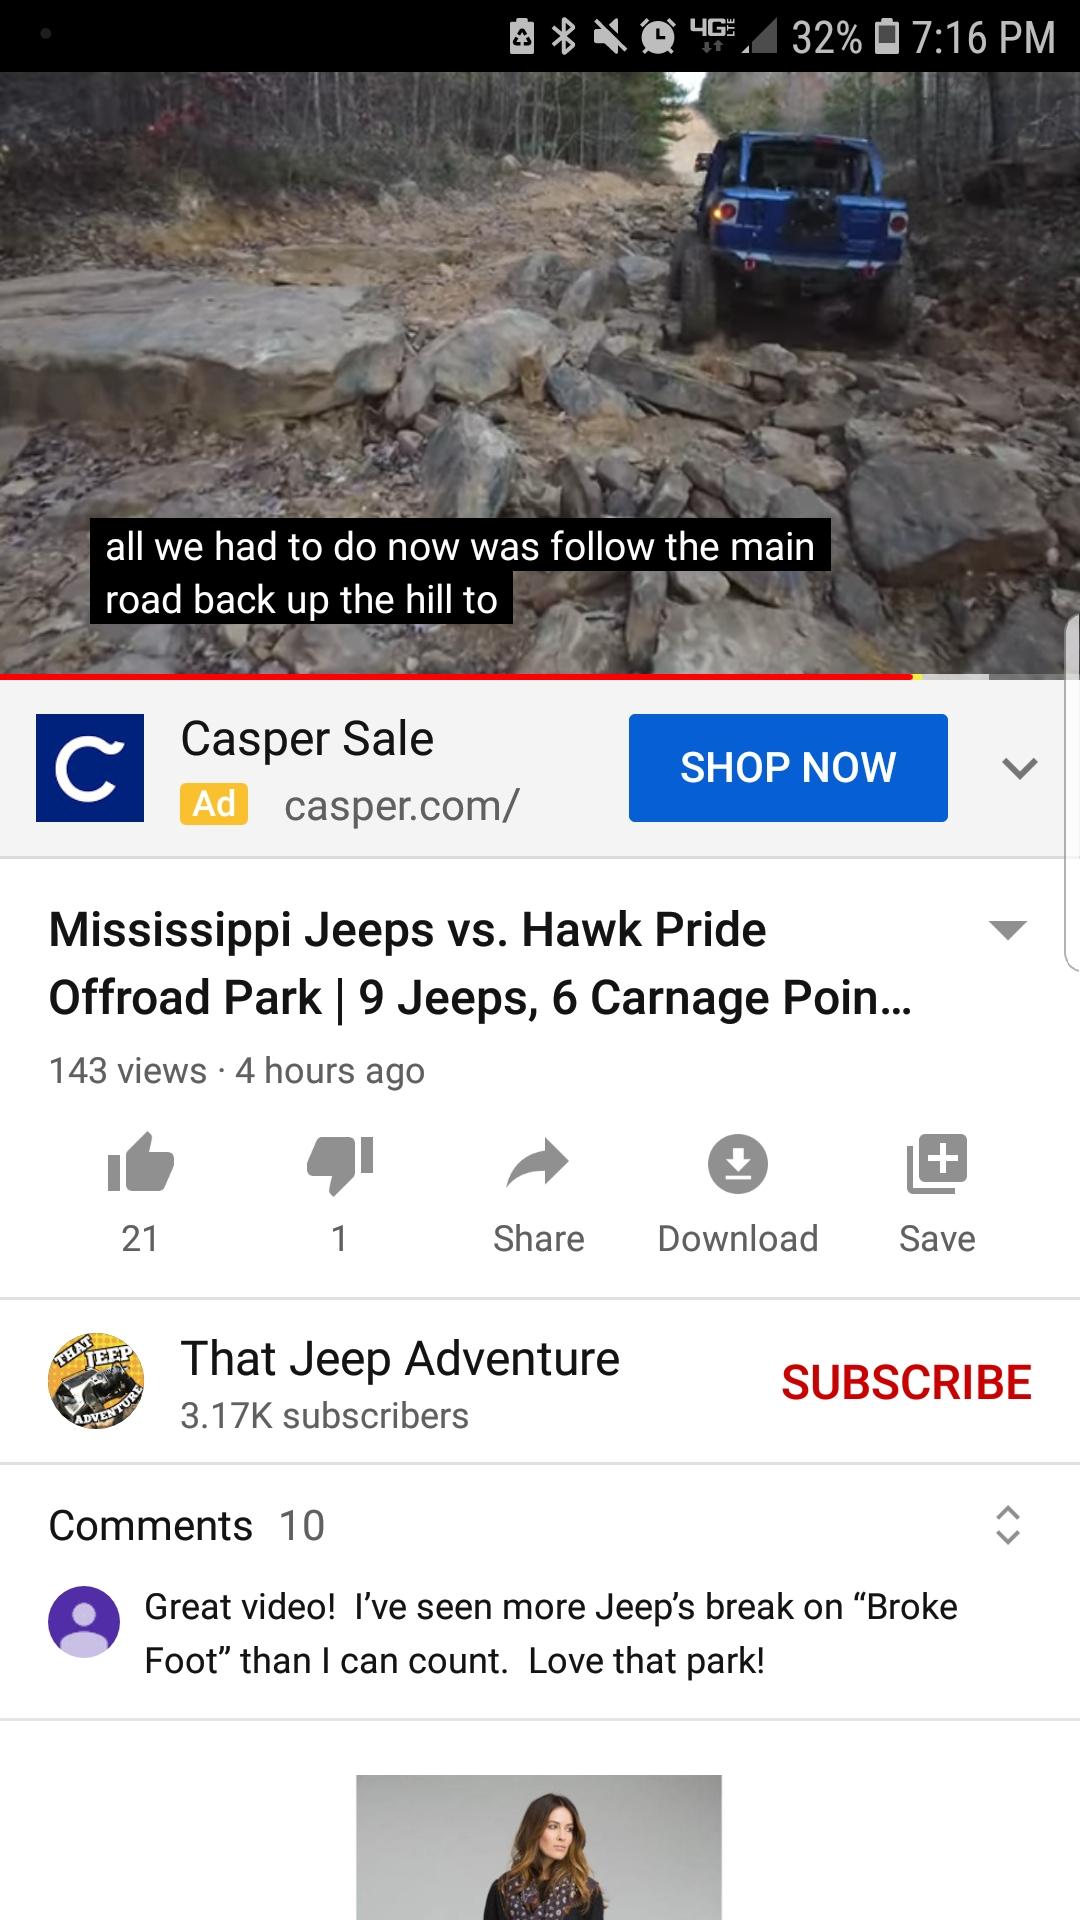Tap the commenter's purple profile avatar
The width and height of the screenshot is (1080, 1920).
coord(84,1622)
